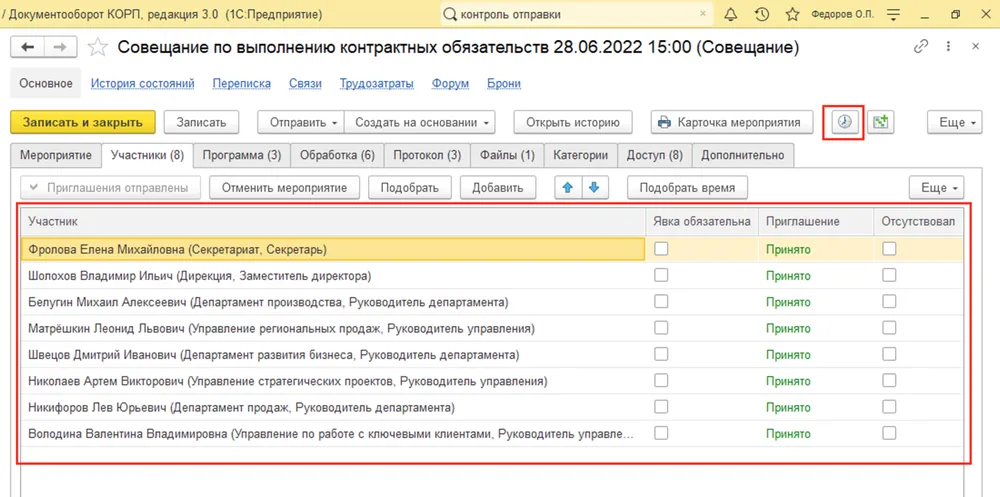Viewport: 1000px width, 497px height.
Task: Click "Открыть историю" button
Action: 573,122
